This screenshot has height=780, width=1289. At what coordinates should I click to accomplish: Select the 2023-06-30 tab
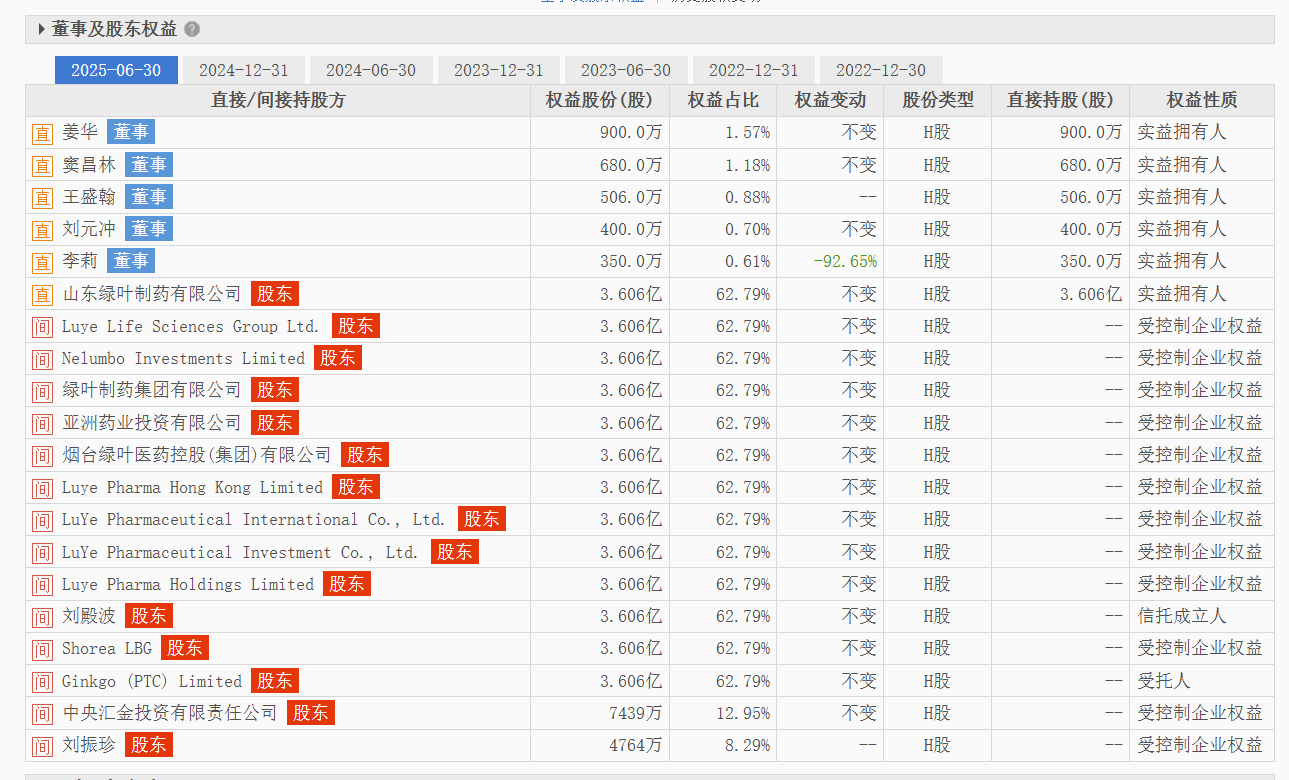[x=626, y=70]
